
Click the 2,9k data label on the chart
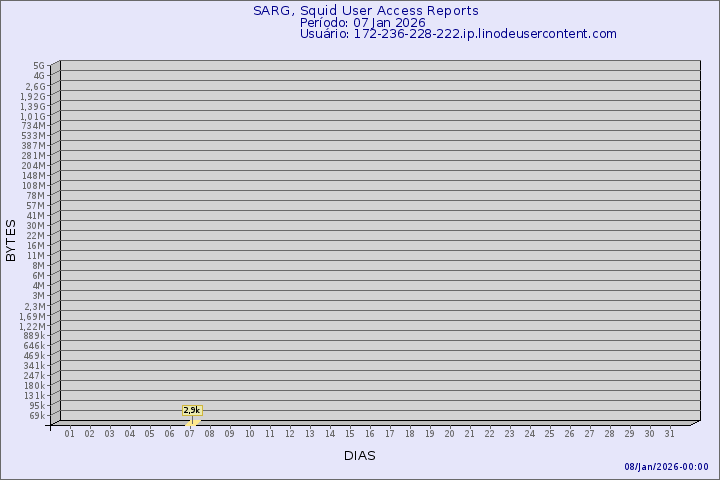pos(192,410)
